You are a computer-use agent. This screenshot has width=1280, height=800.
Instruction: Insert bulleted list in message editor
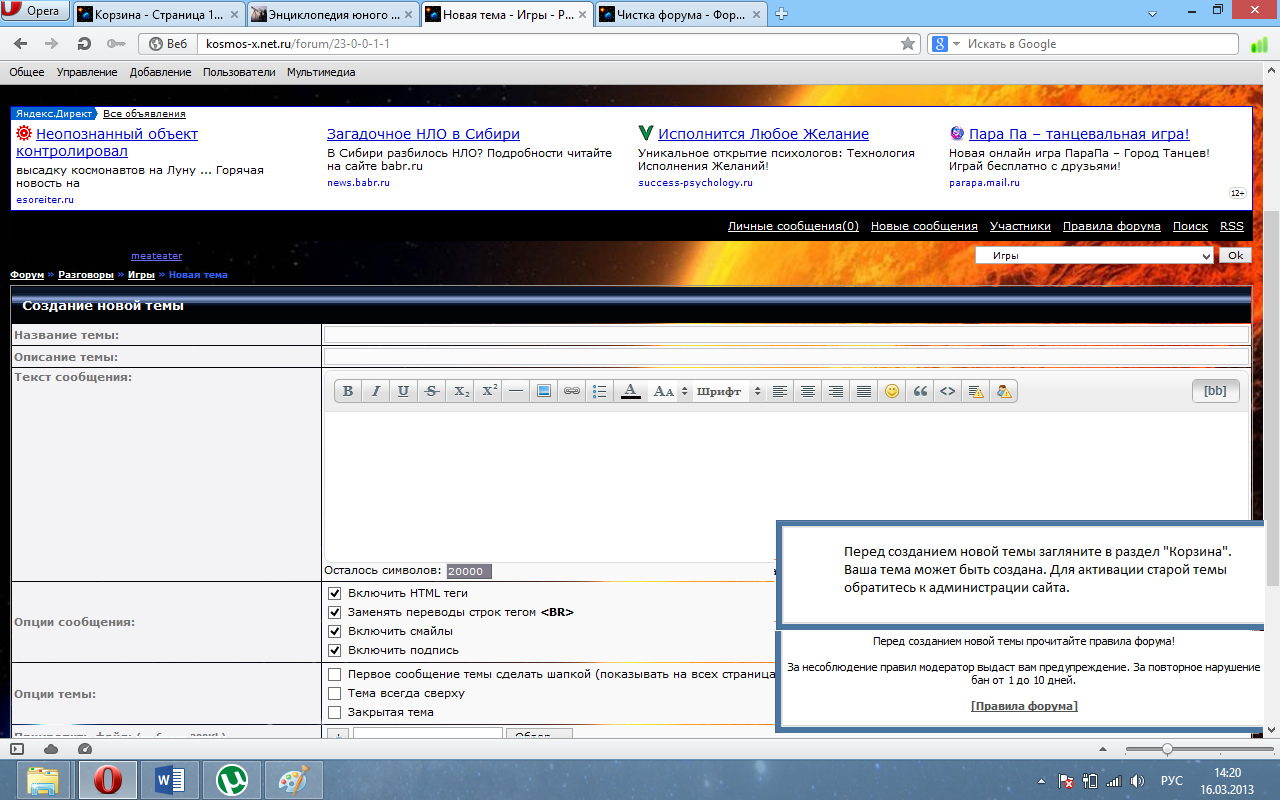pos(600,391)
